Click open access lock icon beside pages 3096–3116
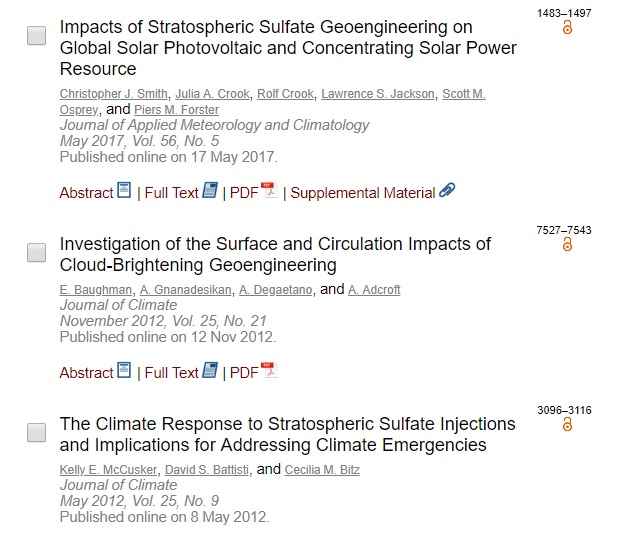Viewport: 619px width, 534px height. (567, 424)
